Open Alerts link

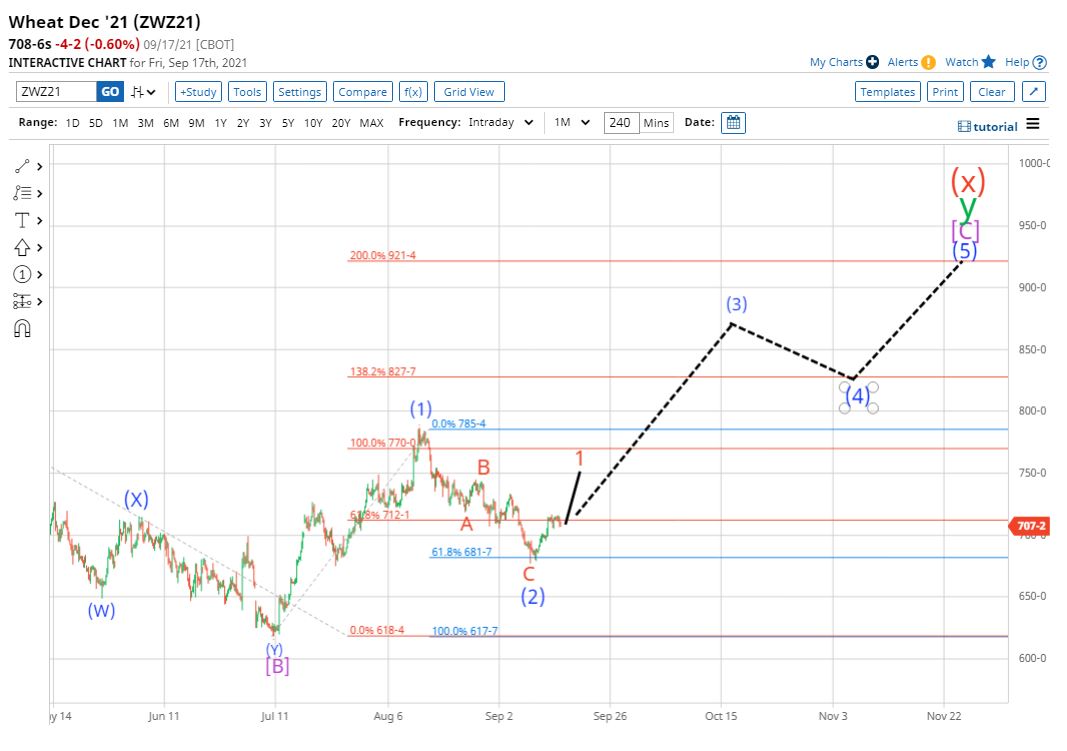point(903,62)
